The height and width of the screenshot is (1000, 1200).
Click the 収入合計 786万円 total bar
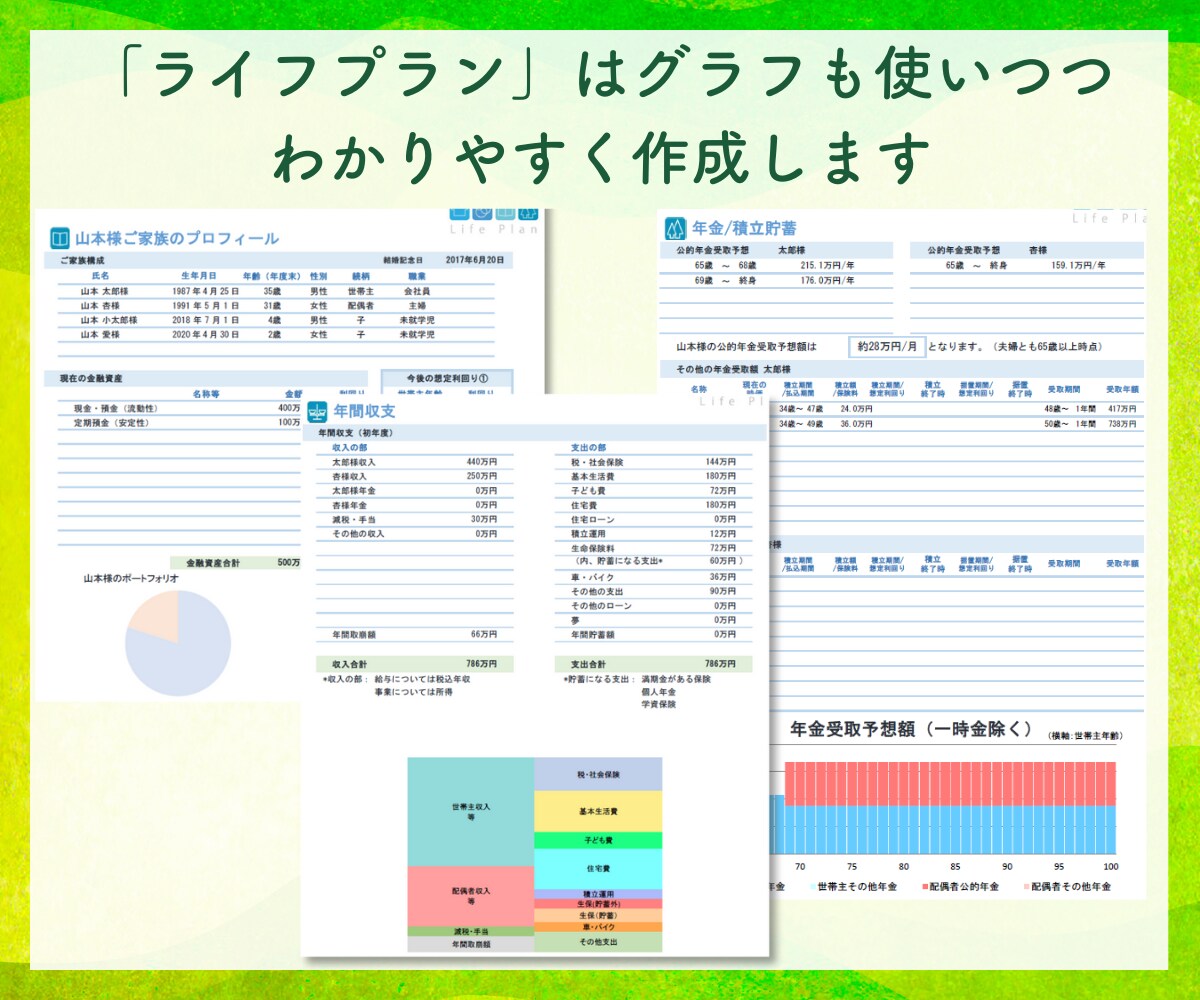click(415, 664)
